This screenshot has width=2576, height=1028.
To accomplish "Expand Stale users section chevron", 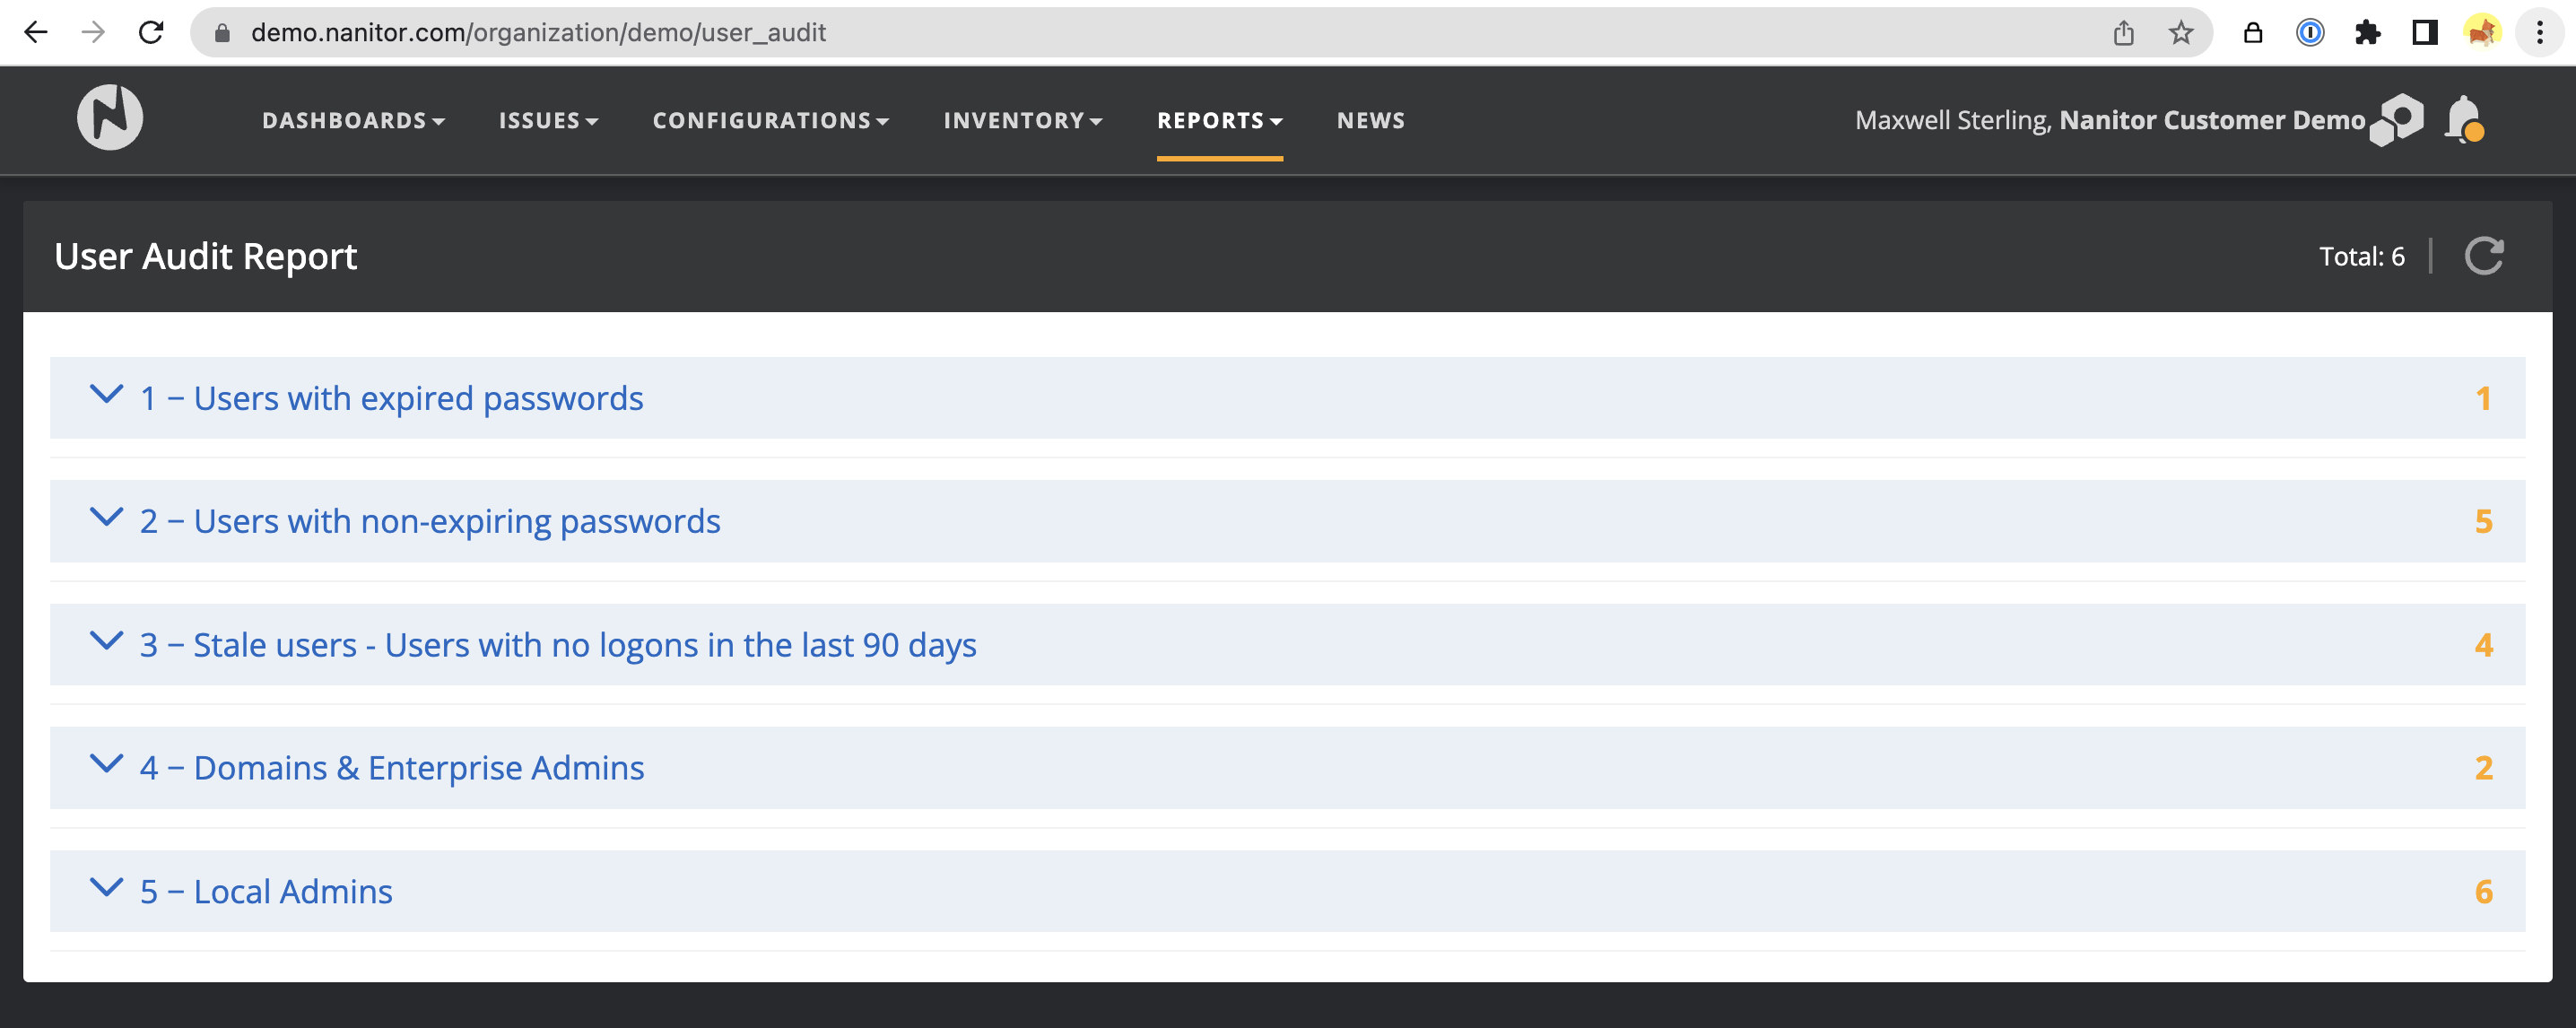I will (106, 641).
